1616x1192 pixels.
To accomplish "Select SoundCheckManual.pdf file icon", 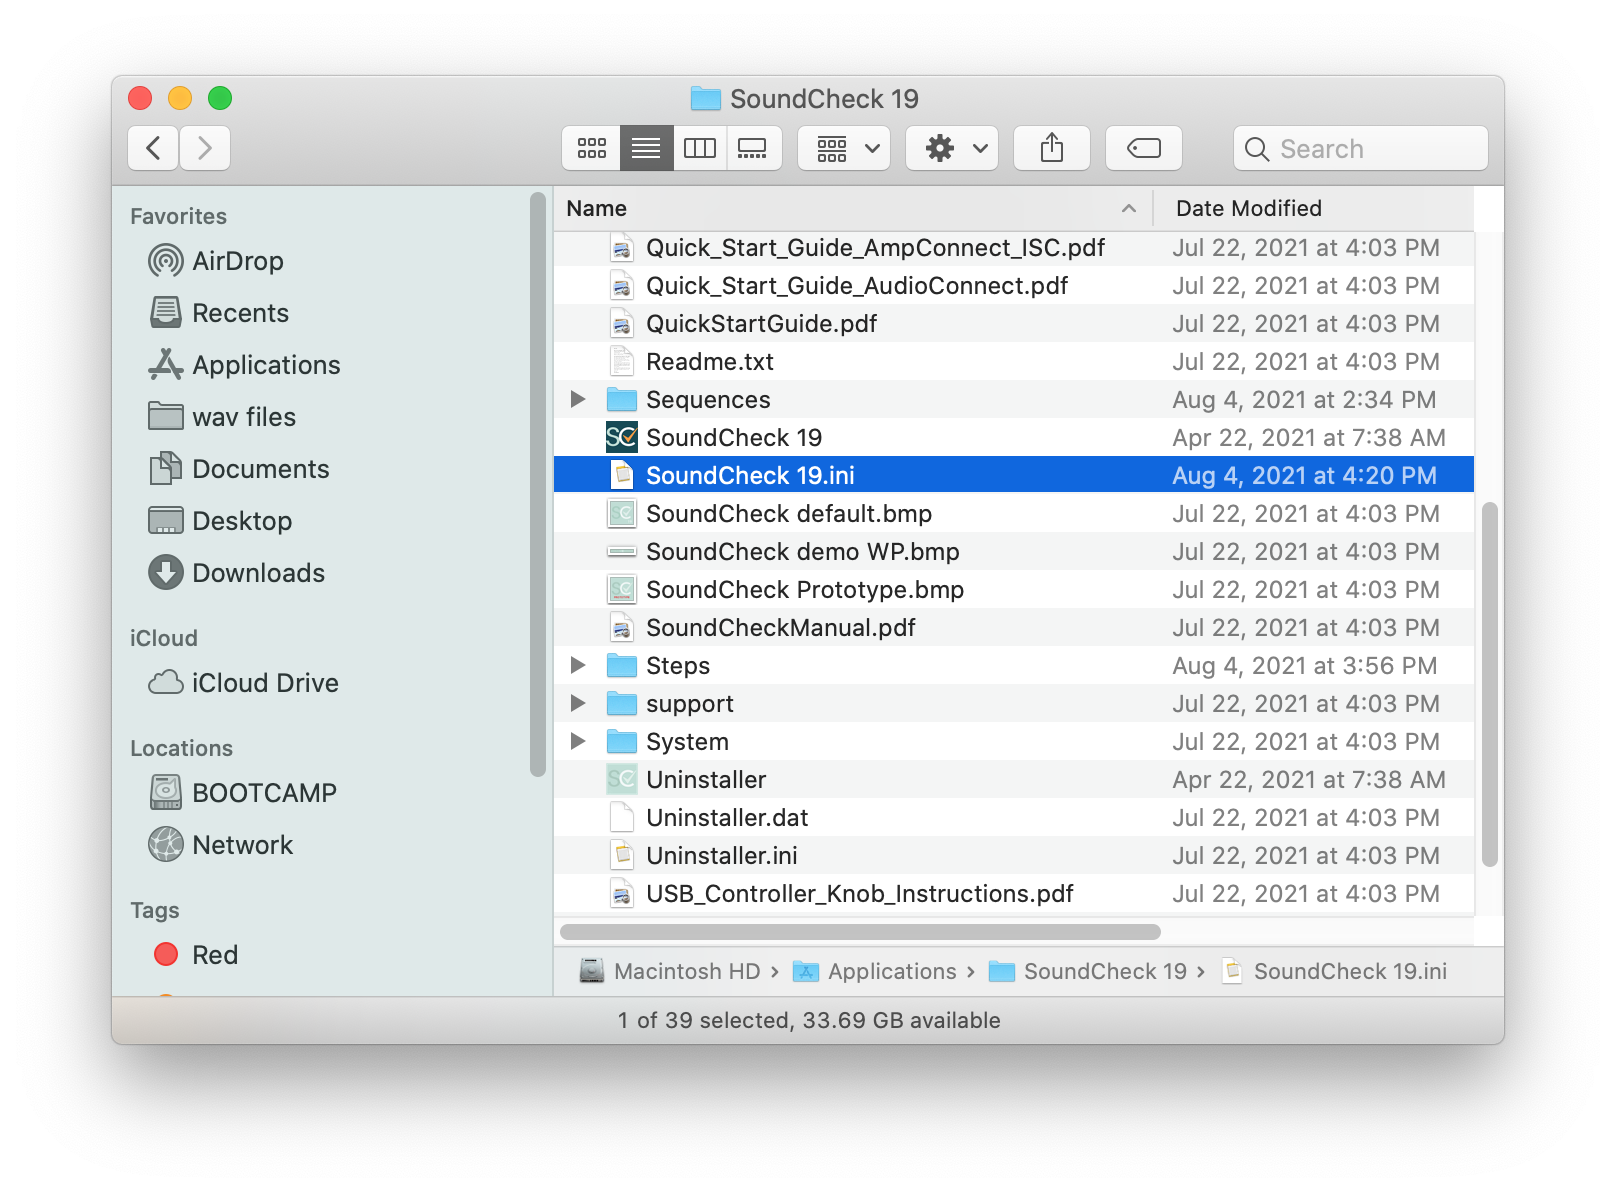I will [x=622, y=627].
